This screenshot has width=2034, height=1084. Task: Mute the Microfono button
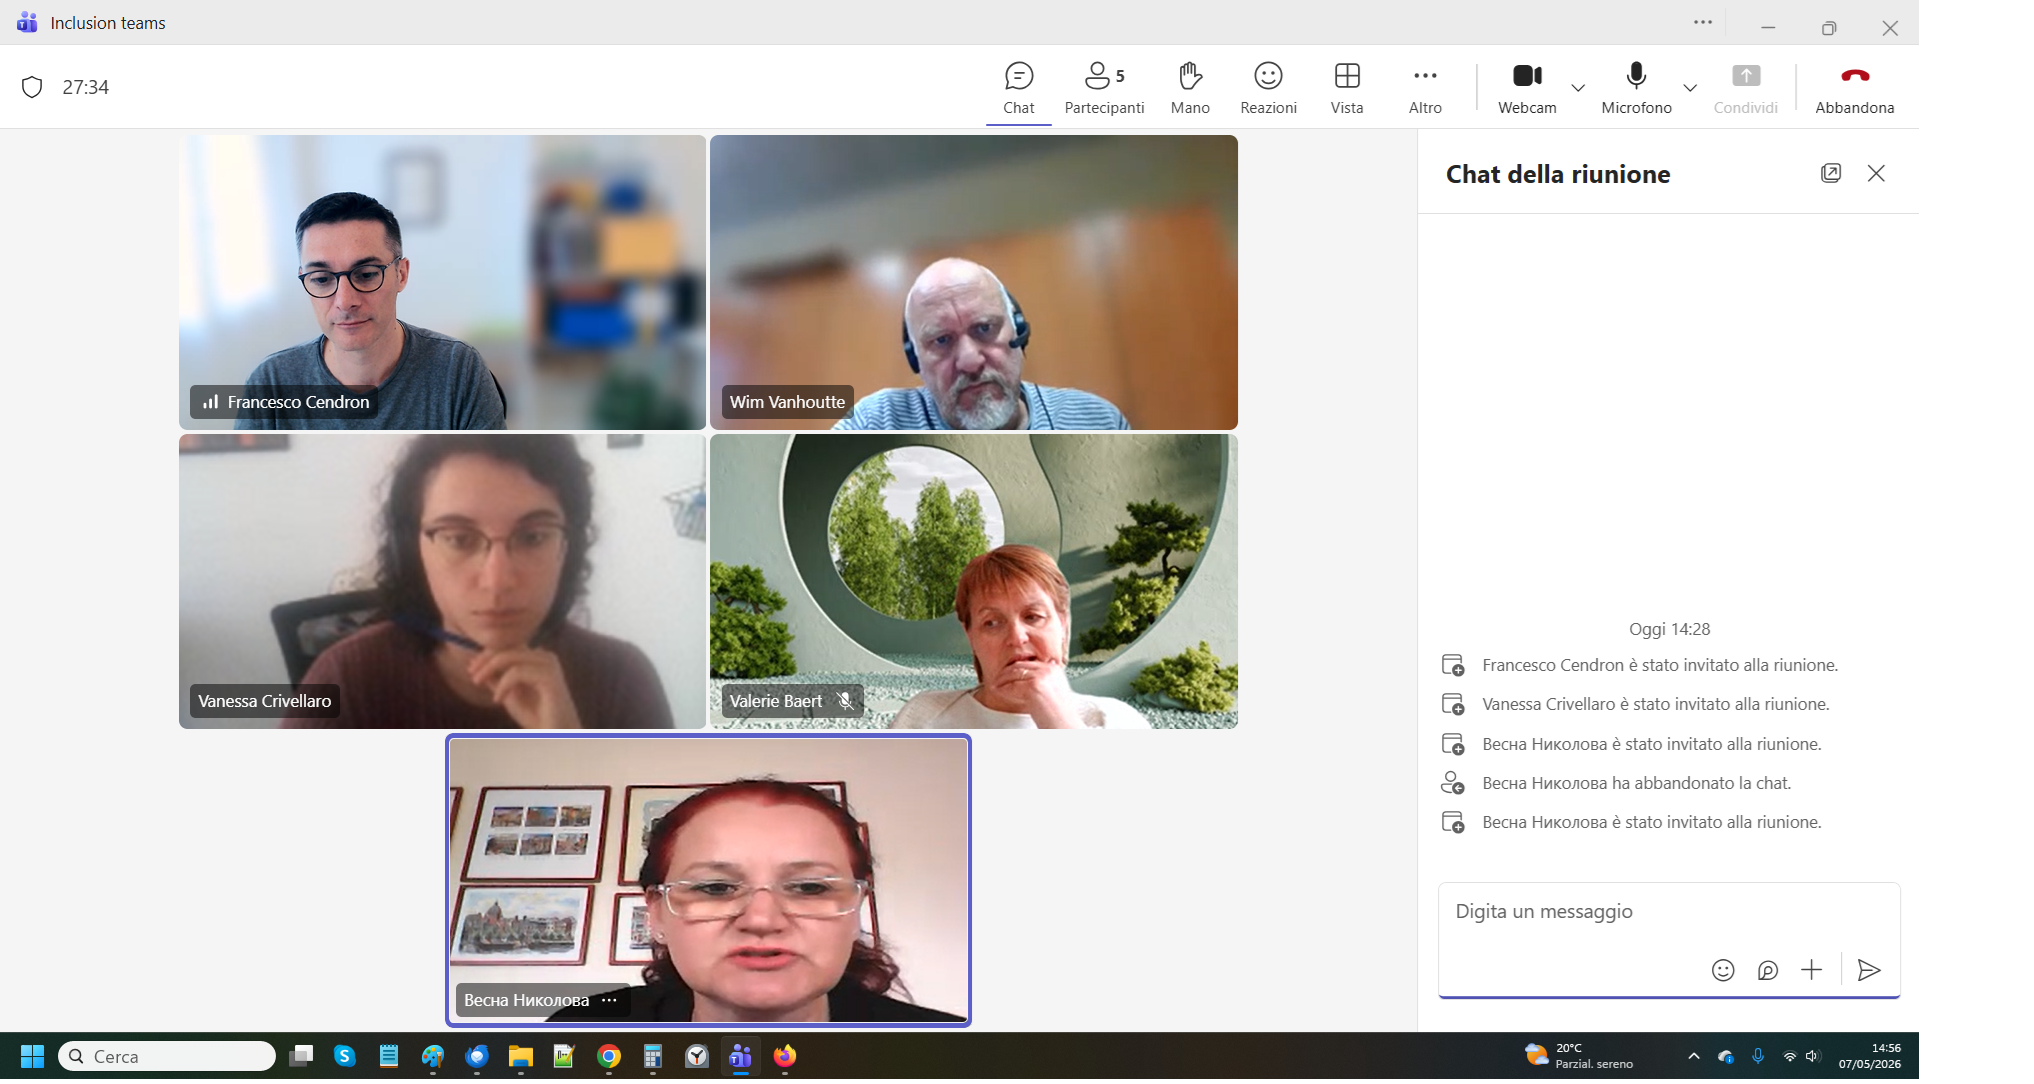(x=1636, y=88)
